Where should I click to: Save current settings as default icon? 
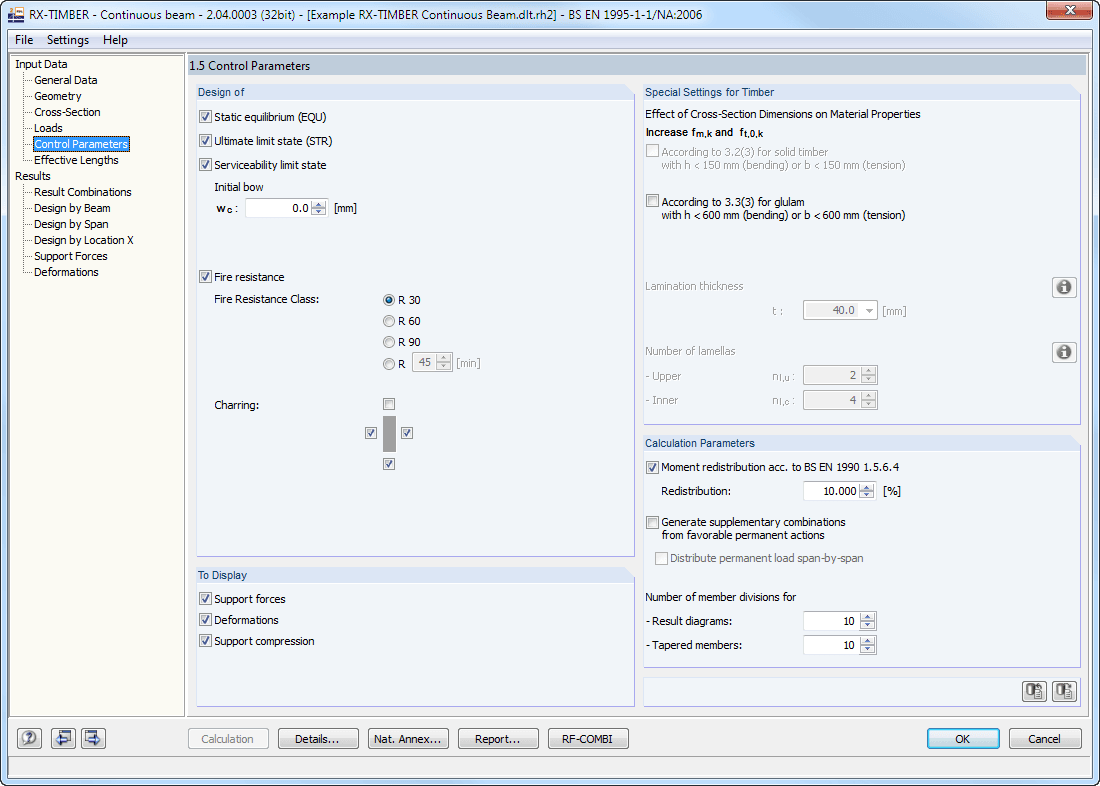tap(1063, 690)
